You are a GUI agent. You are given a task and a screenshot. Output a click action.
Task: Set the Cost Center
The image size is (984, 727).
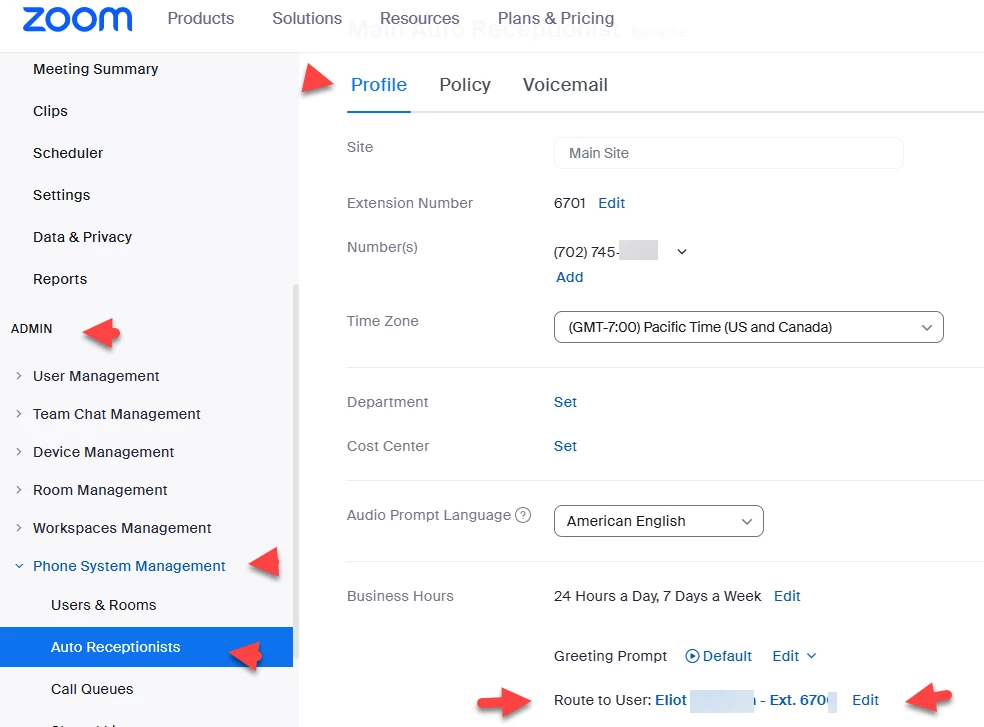[x=565, y=446]
